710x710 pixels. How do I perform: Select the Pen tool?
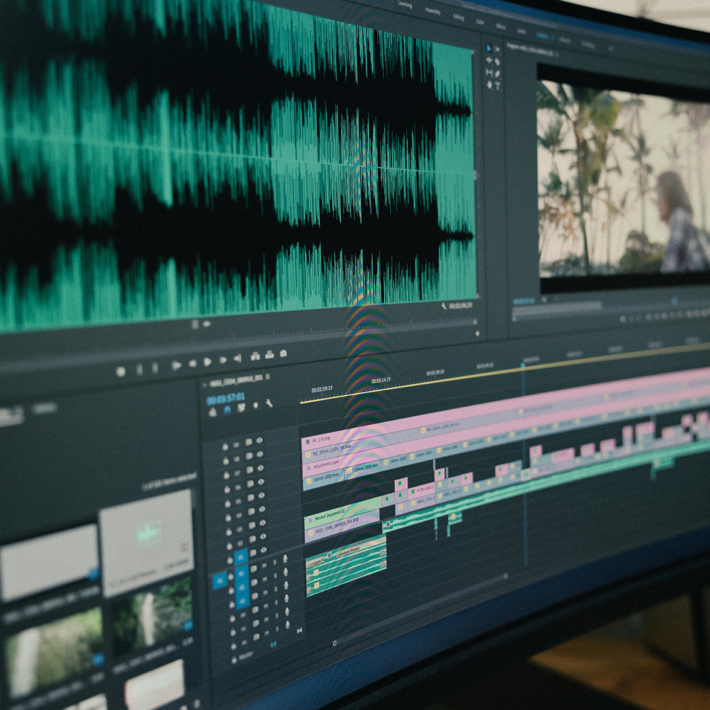498,74
